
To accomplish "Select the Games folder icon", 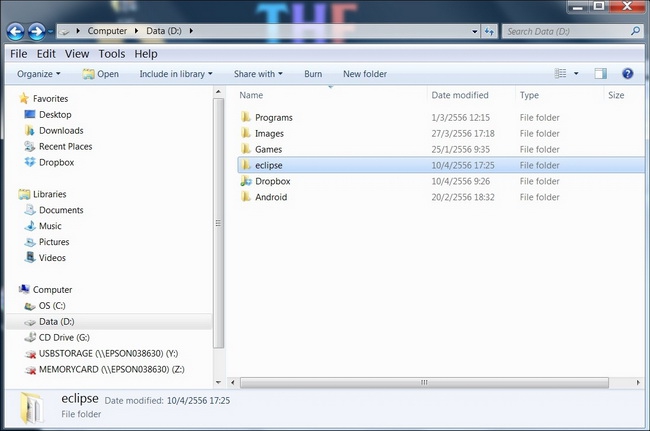I will tap(246, 149).
